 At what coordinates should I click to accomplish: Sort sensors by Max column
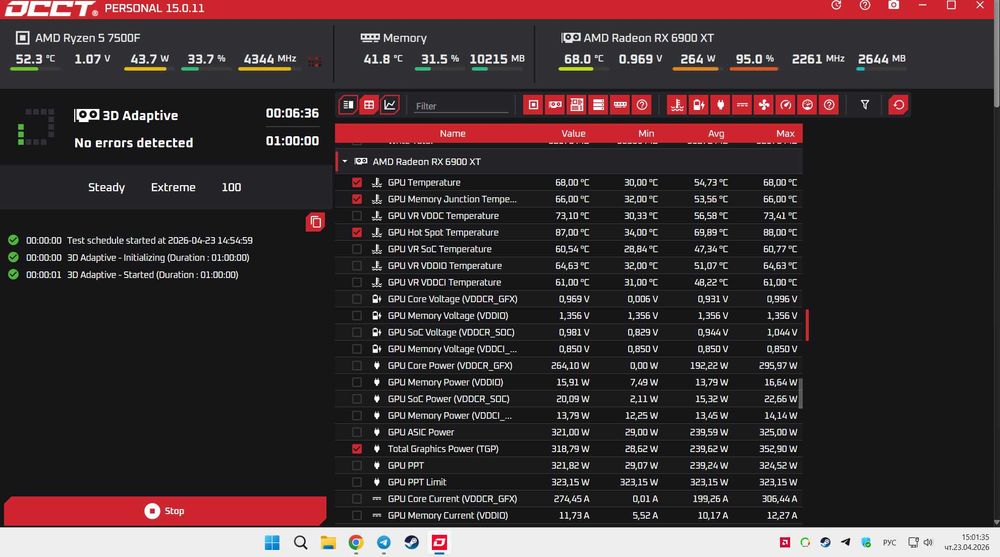coord(785,133)
